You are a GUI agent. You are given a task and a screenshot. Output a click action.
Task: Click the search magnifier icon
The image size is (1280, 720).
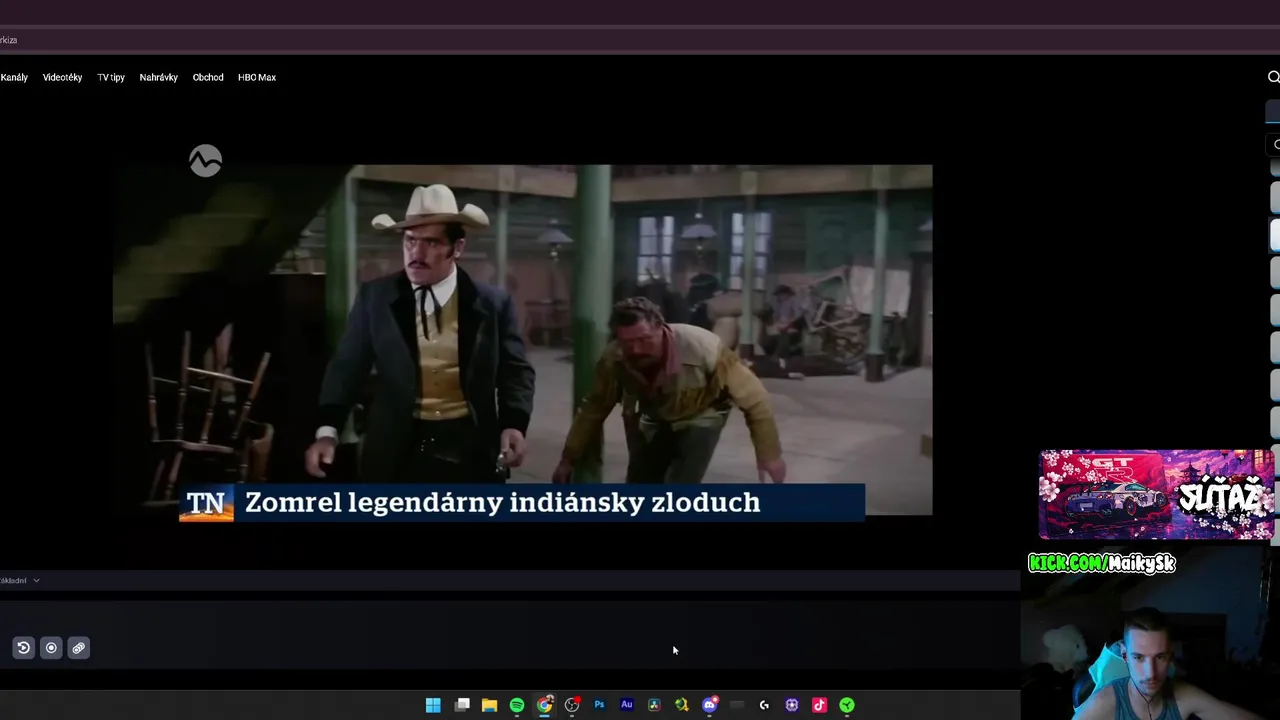click(x=1273, y=77)
